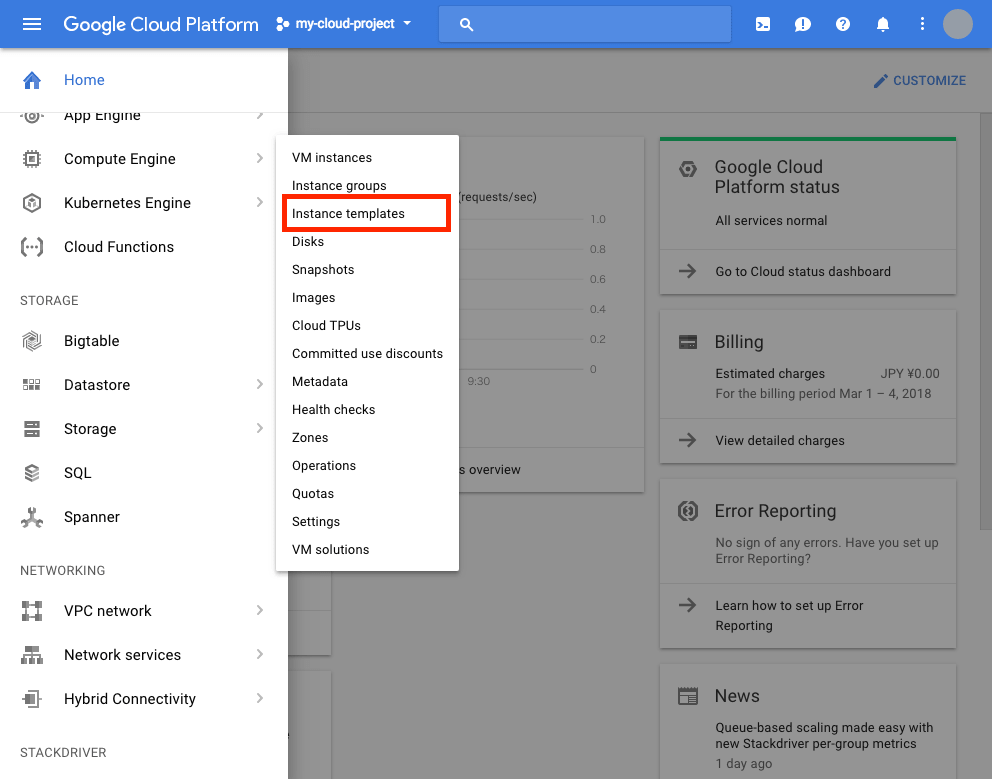The image size is (992, 779).
Task: Expand the Datastore submenu chevron
Action: click(259, 384)
